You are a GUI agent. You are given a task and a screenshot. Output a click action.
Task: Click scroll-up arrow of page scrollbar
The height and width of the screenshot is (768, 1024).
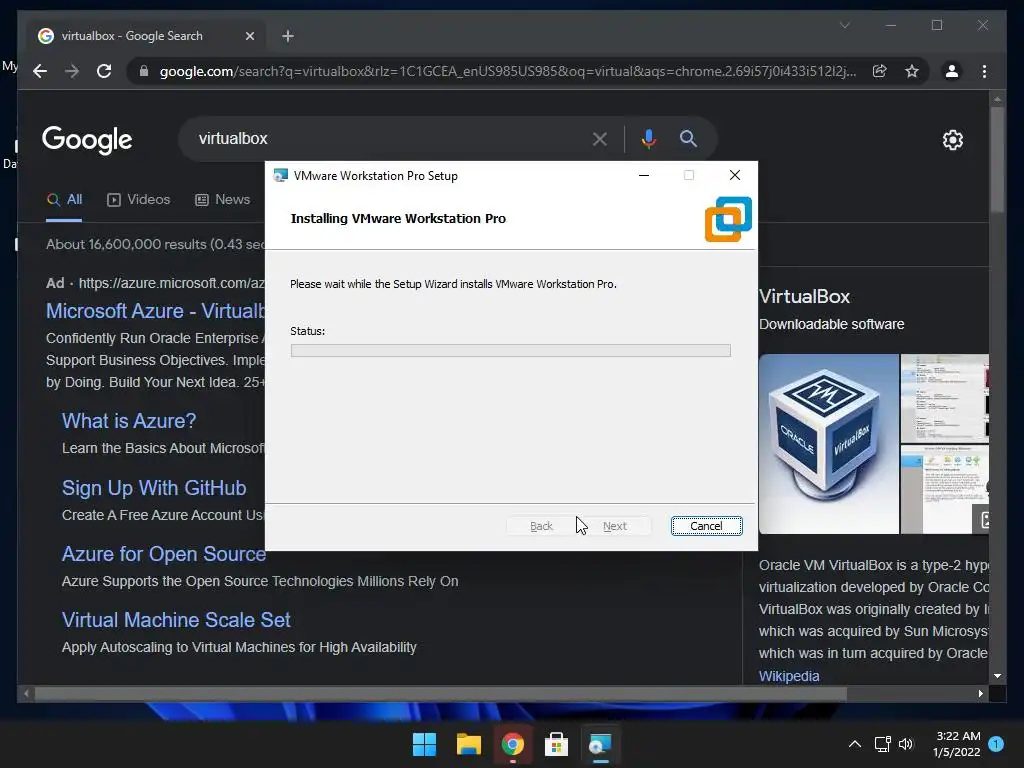997,100
